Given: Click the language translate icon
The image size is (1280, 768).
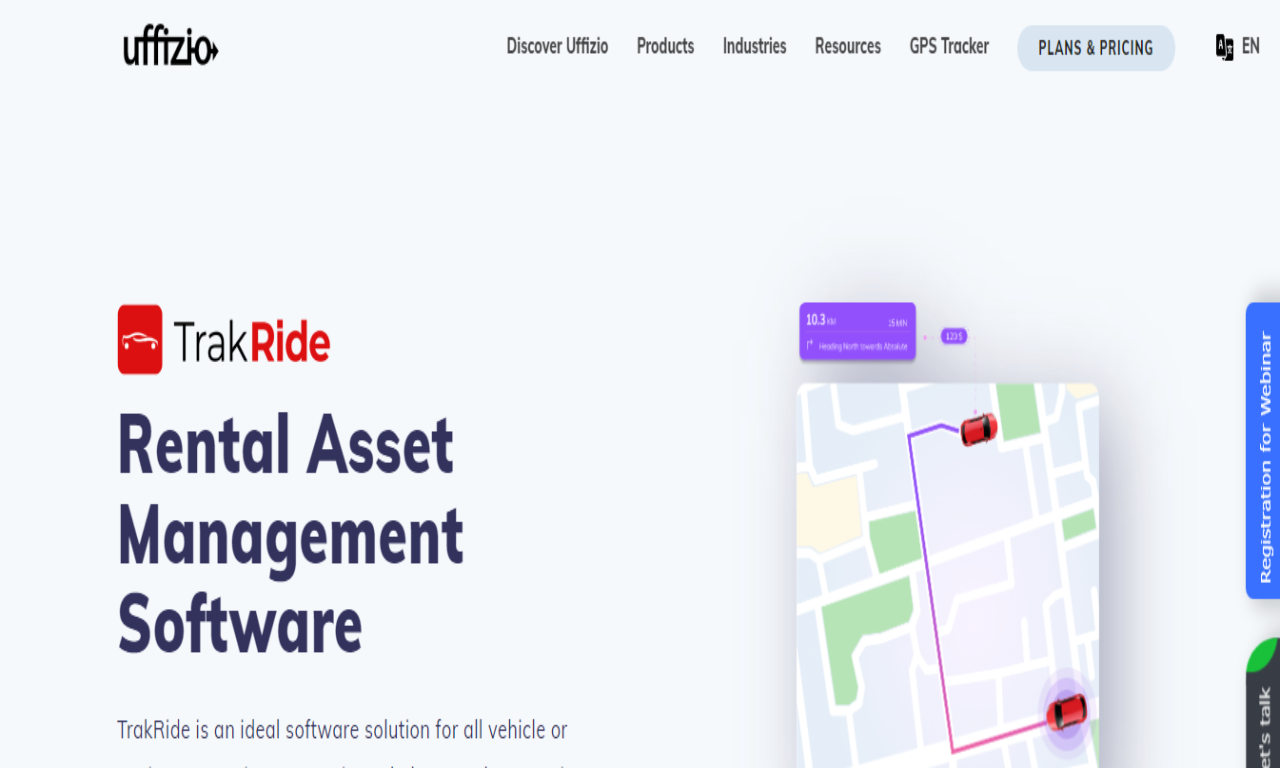Looking at the screenshot, I should (x=1224, y=47).
